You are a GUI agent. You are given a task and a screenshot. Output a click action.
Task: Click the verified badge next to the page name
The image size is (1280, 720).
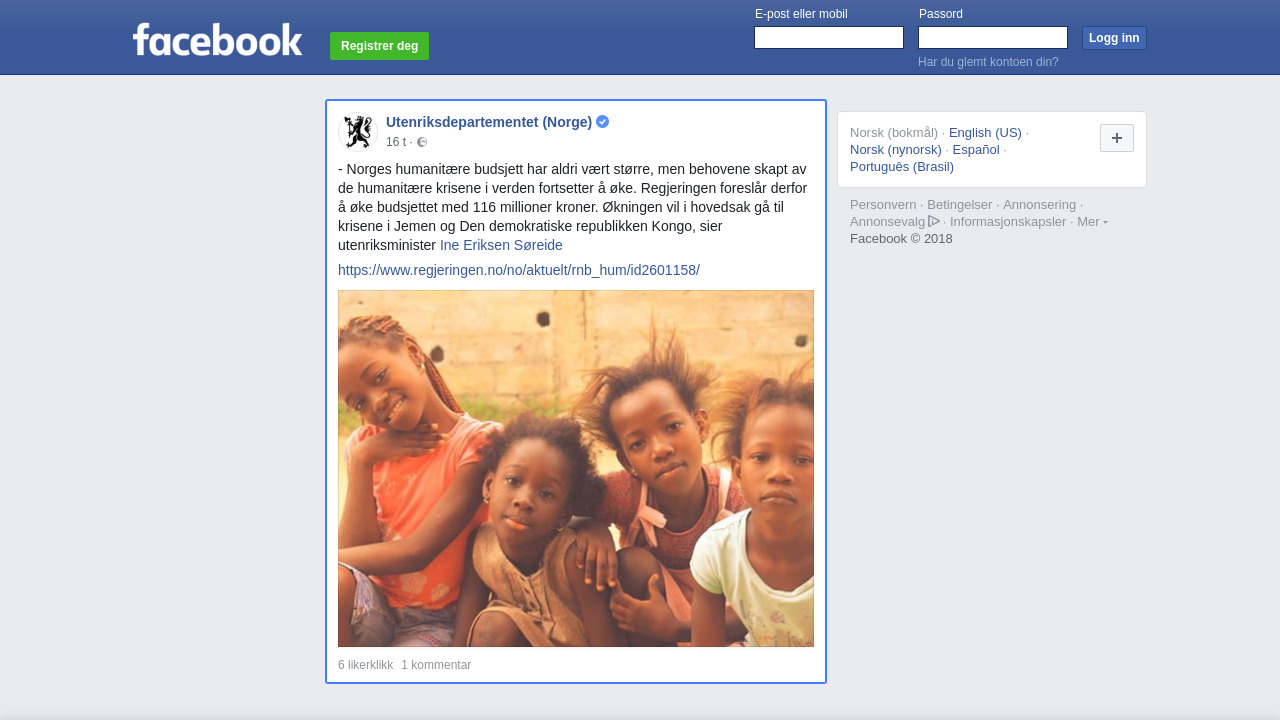click(603, 122)
